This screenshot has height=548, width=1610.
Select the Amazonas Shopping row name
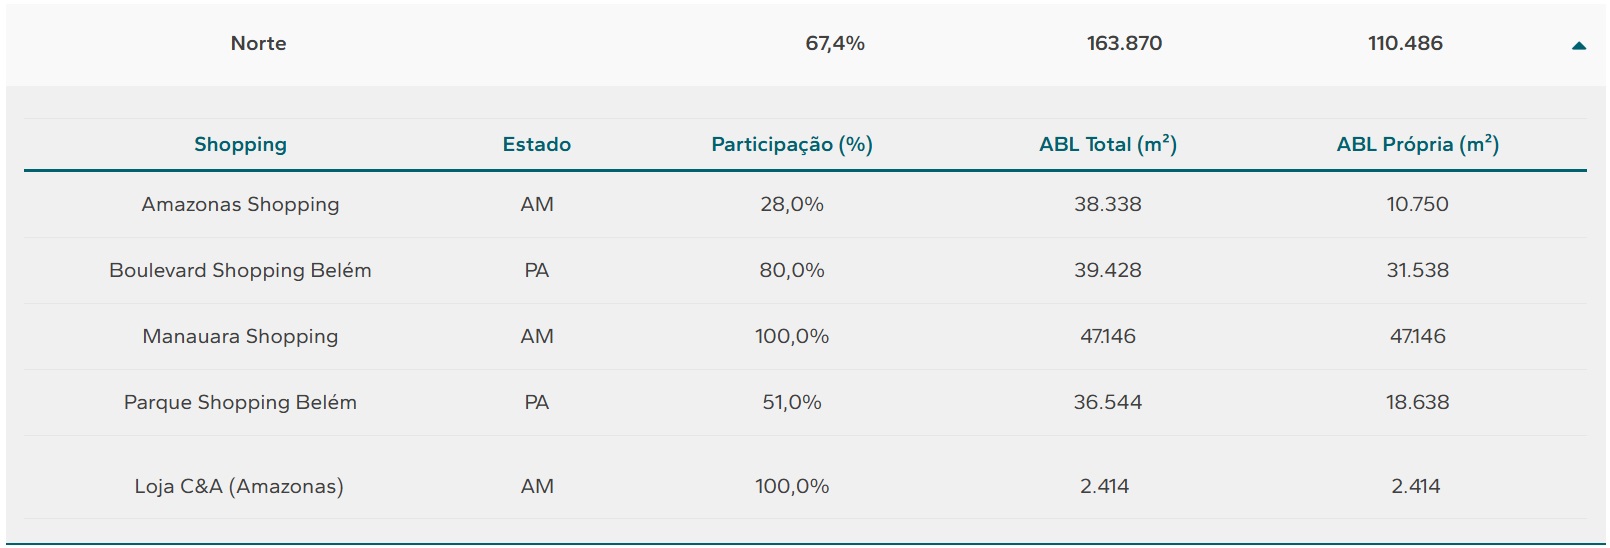240,204
